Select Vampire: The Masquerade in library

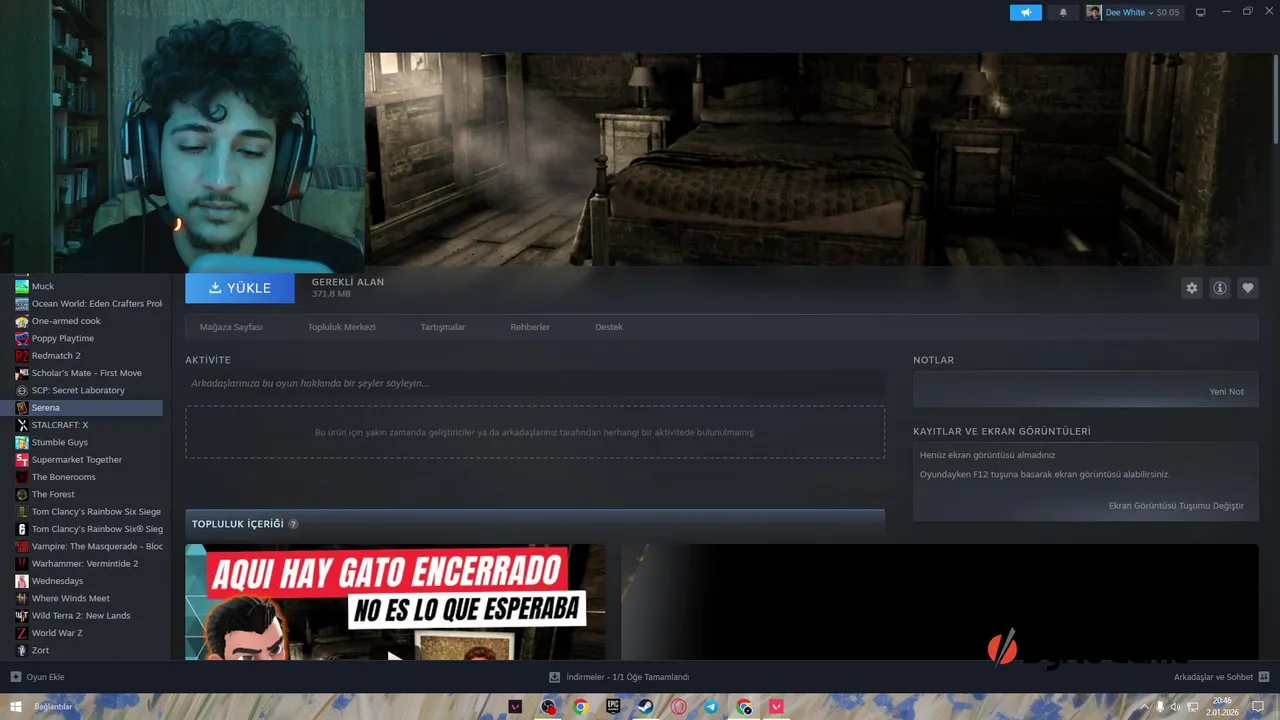click(88, 546)
